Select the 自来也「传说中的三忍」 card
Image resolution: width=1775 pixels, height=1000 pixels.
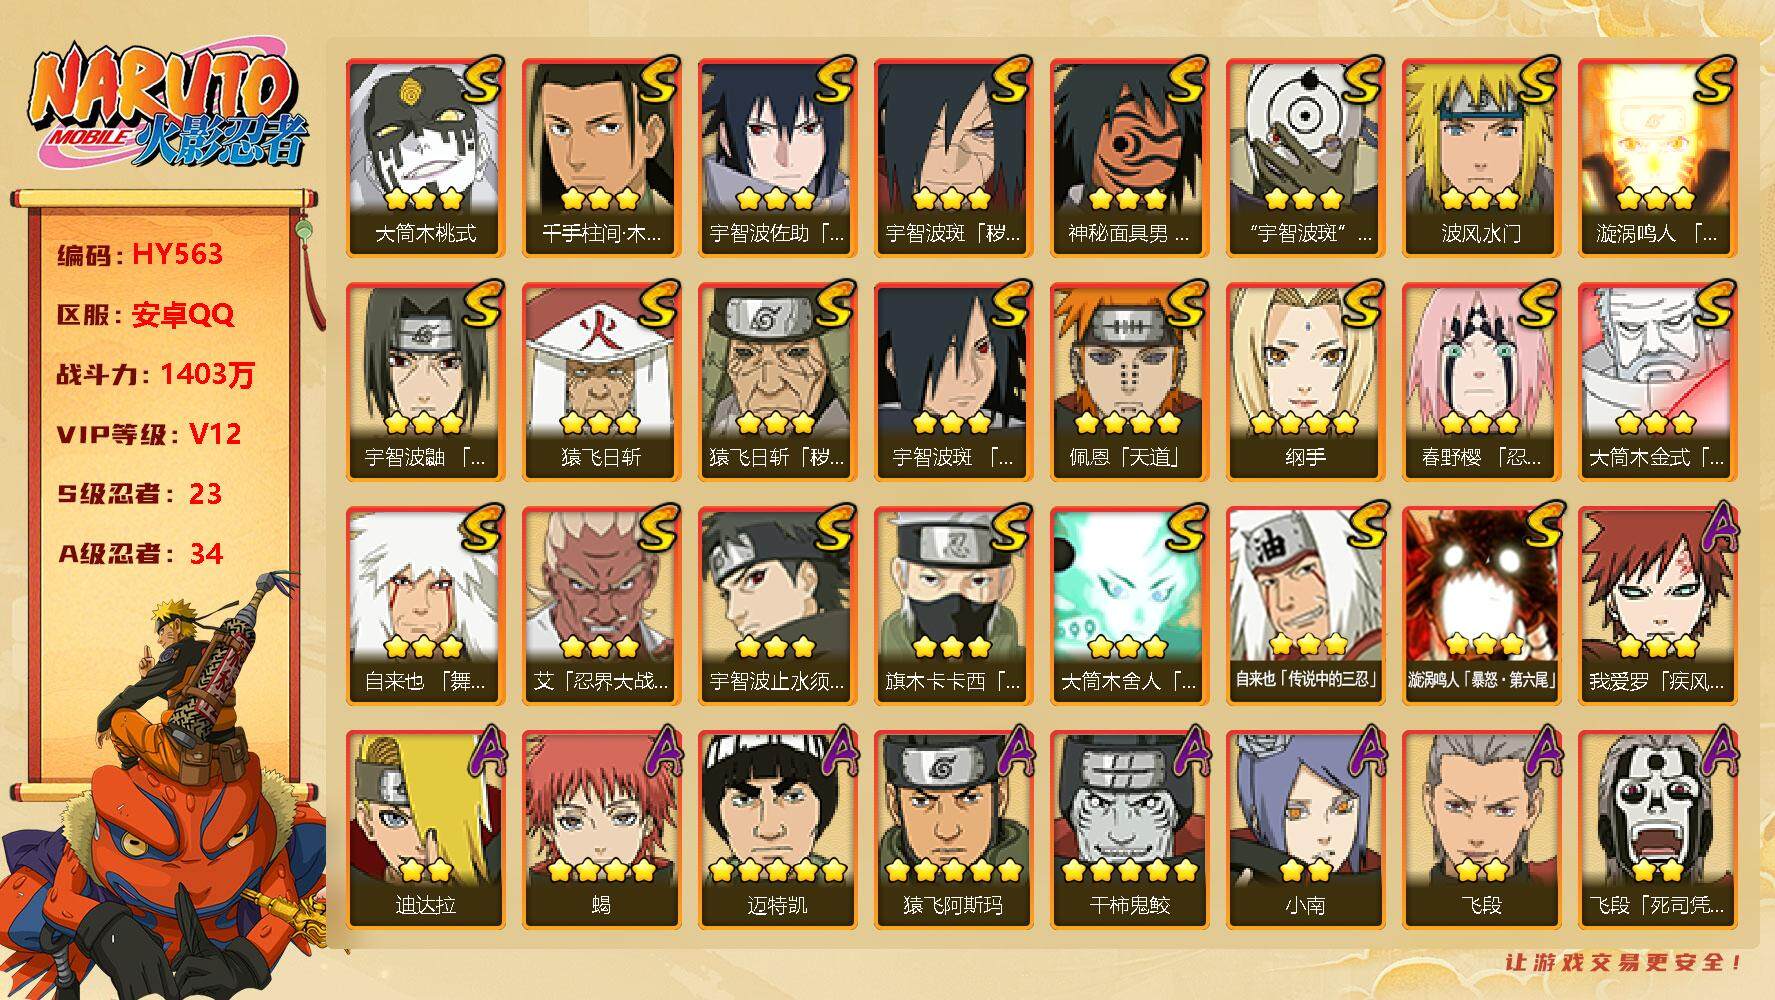[x=1305, y=606]
